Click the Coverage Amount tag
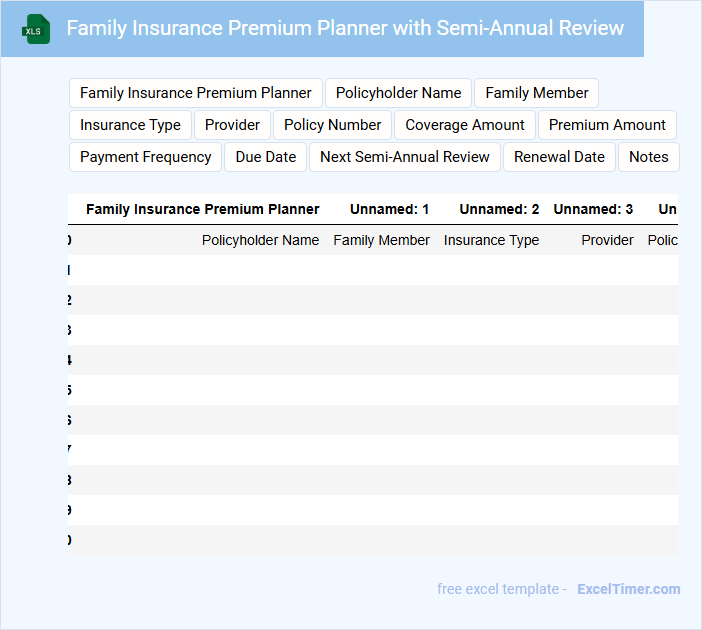The image size is (702, 630). tap(465, 125)
